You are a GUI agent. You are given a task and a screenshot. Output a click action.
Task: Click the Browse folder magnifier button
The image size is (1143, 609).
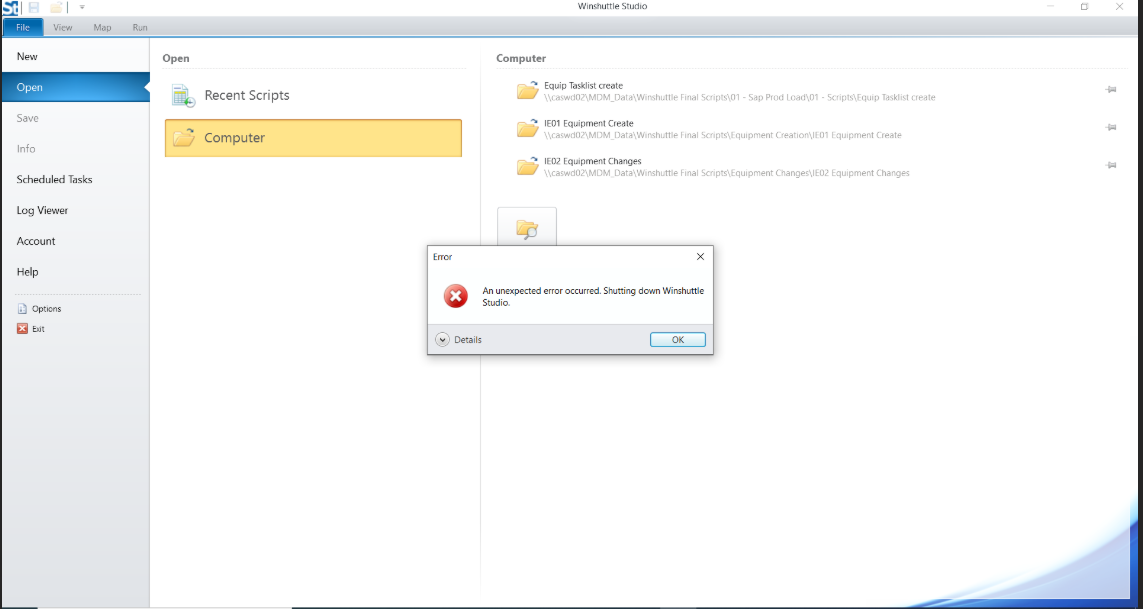click(527, 227)
